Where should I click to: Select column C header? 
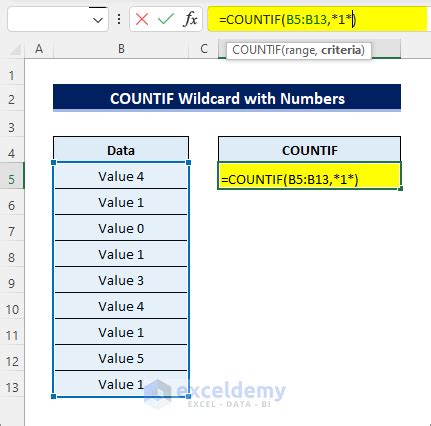[204, 49]
